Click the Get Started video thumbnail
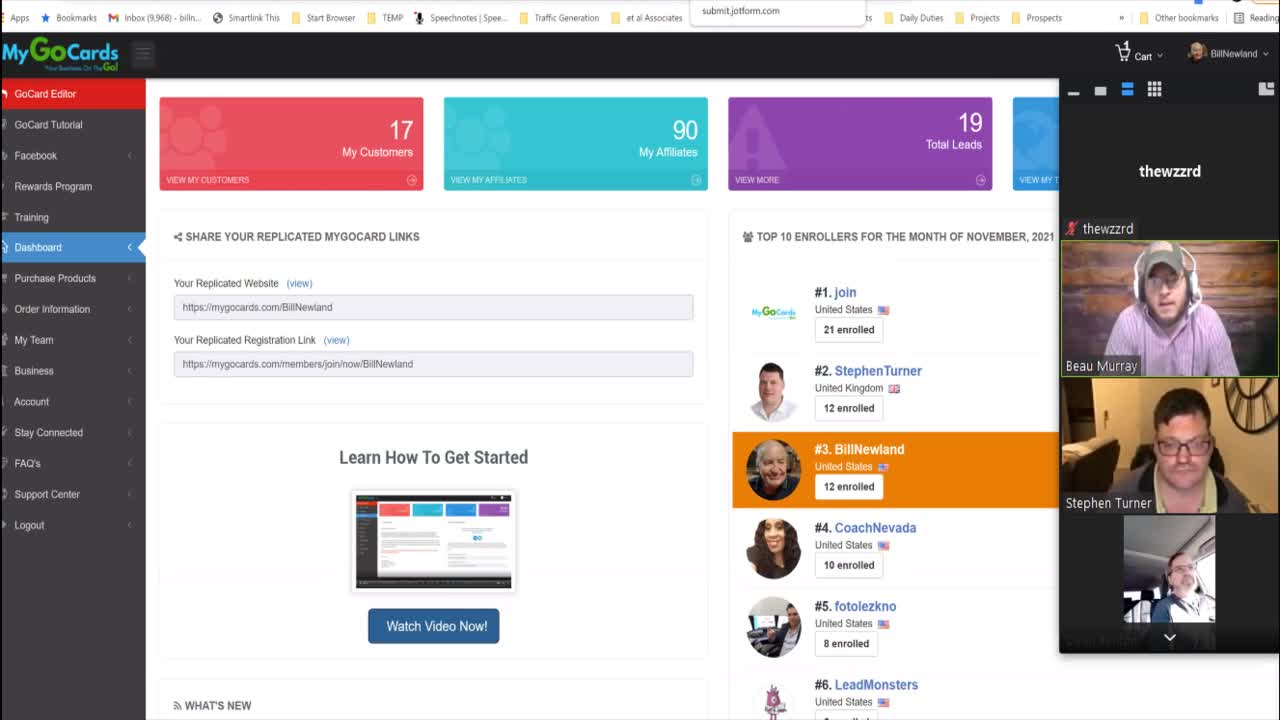 [x=433, y=541]
